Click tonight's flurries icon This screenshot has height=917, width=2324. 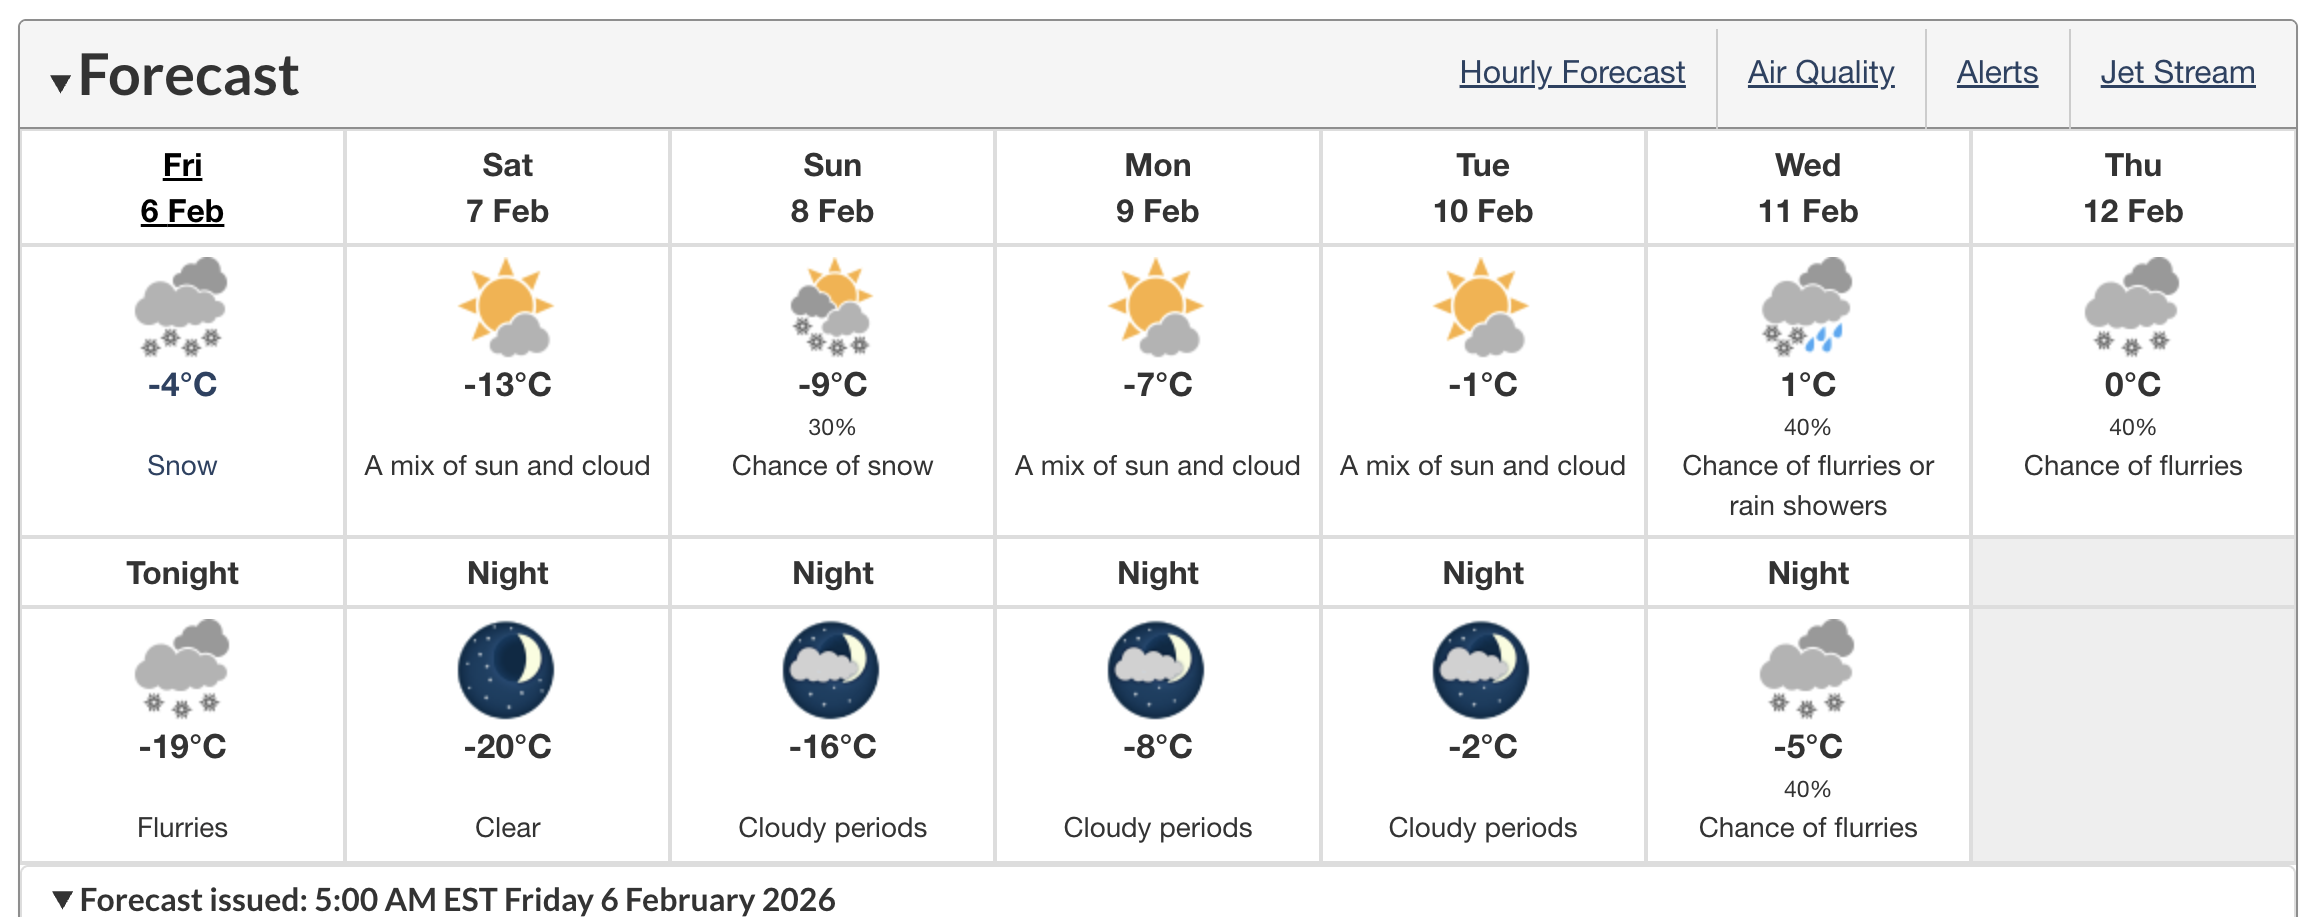182,668
